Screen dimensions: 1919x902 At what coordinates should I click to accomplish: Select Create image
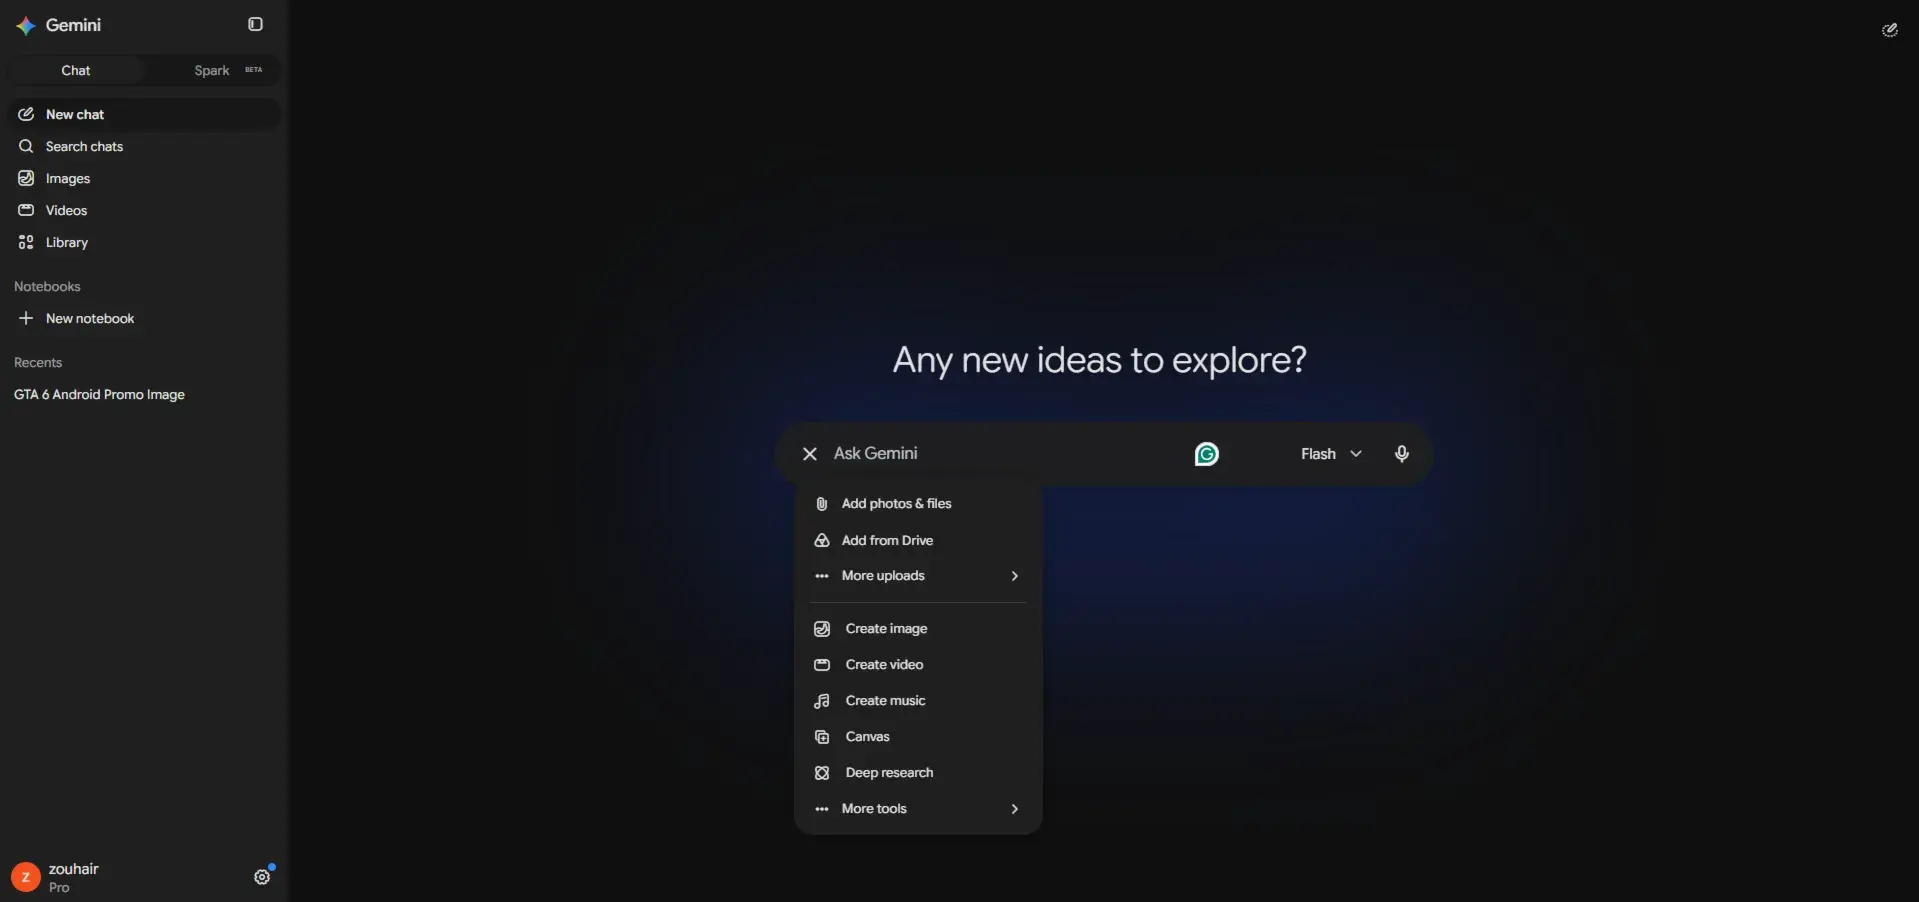coord(918,628)
